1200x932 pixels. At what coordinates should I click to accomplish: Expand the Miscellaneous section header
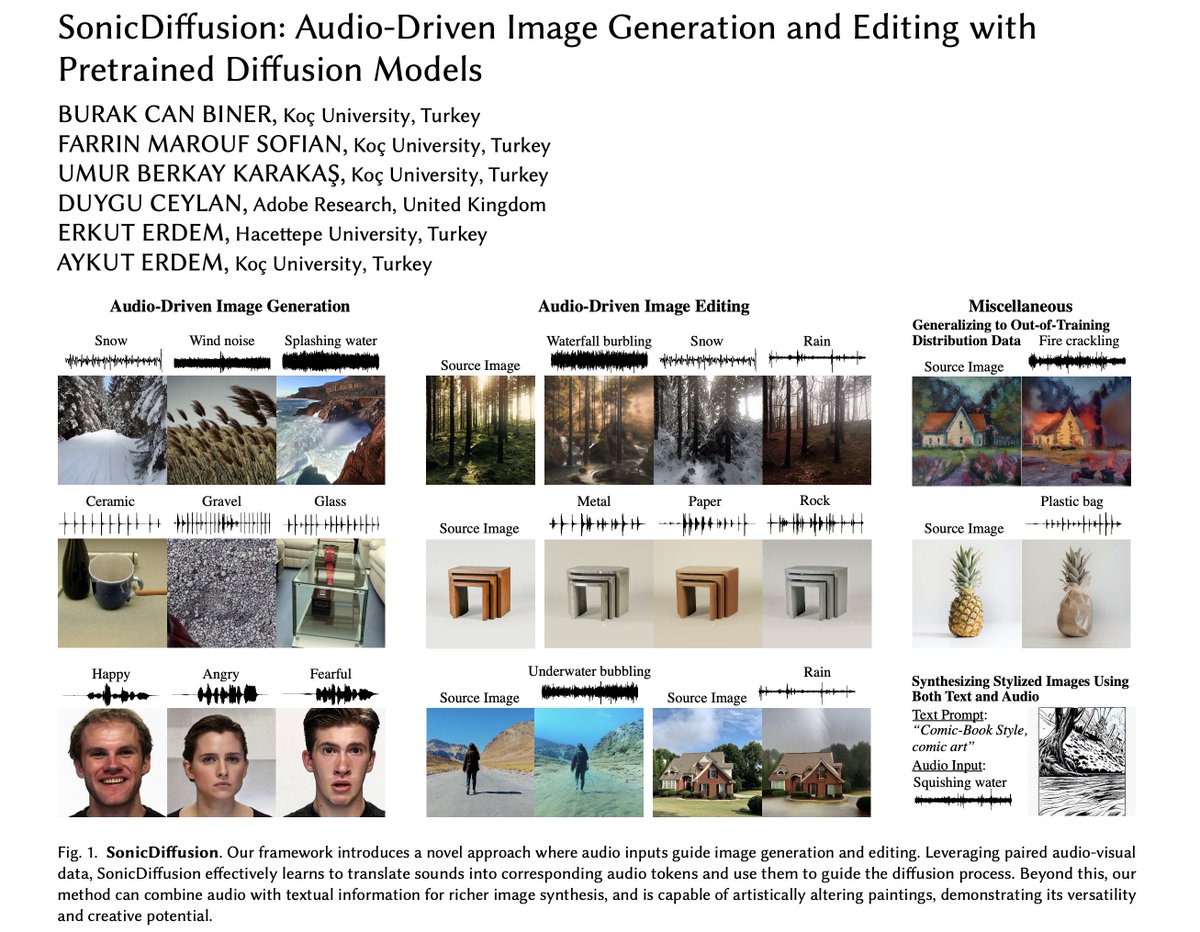click(1021, 306)
